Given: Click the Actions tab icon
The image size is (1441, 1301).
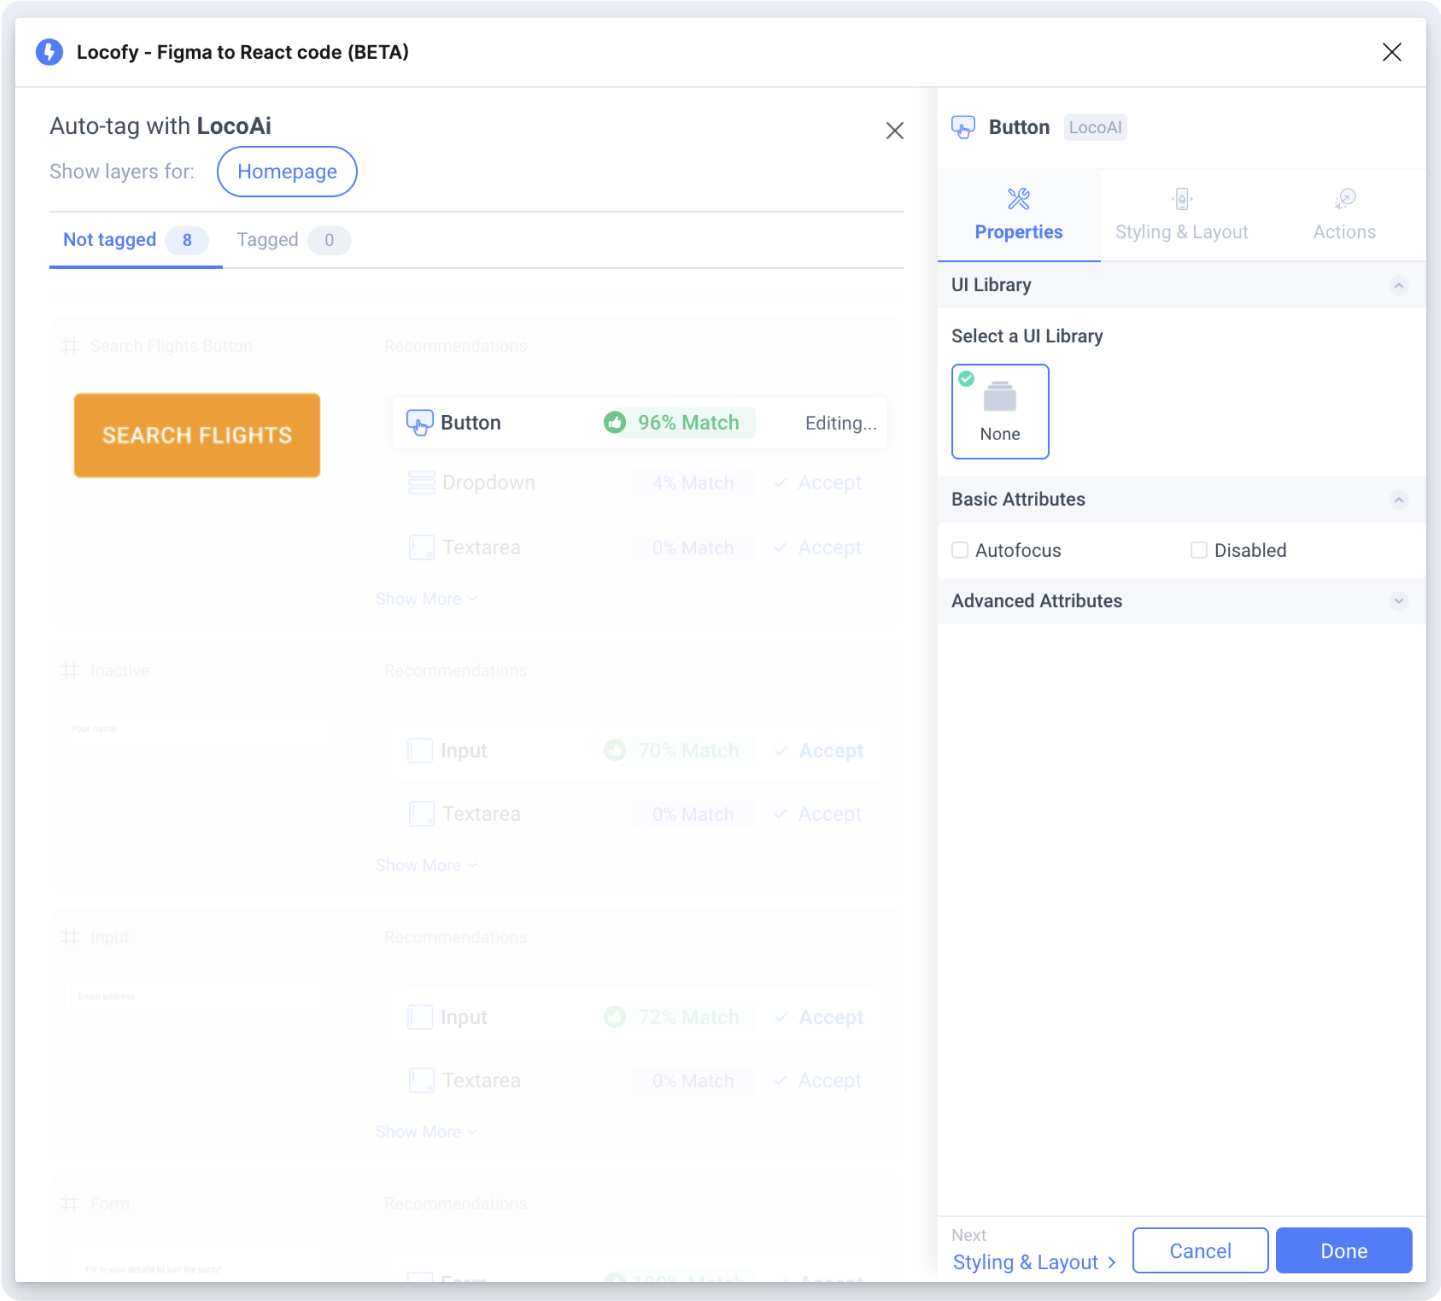Looking at the screenshot, I should (1344, 199).
